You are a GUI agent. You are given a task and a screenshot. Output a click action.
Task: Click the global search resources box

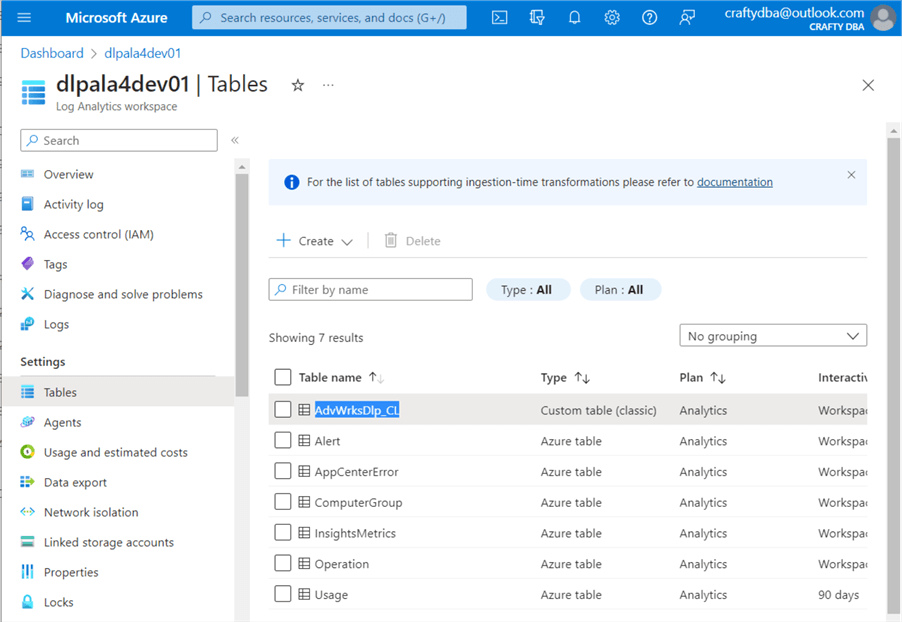[x=329, y=18]
